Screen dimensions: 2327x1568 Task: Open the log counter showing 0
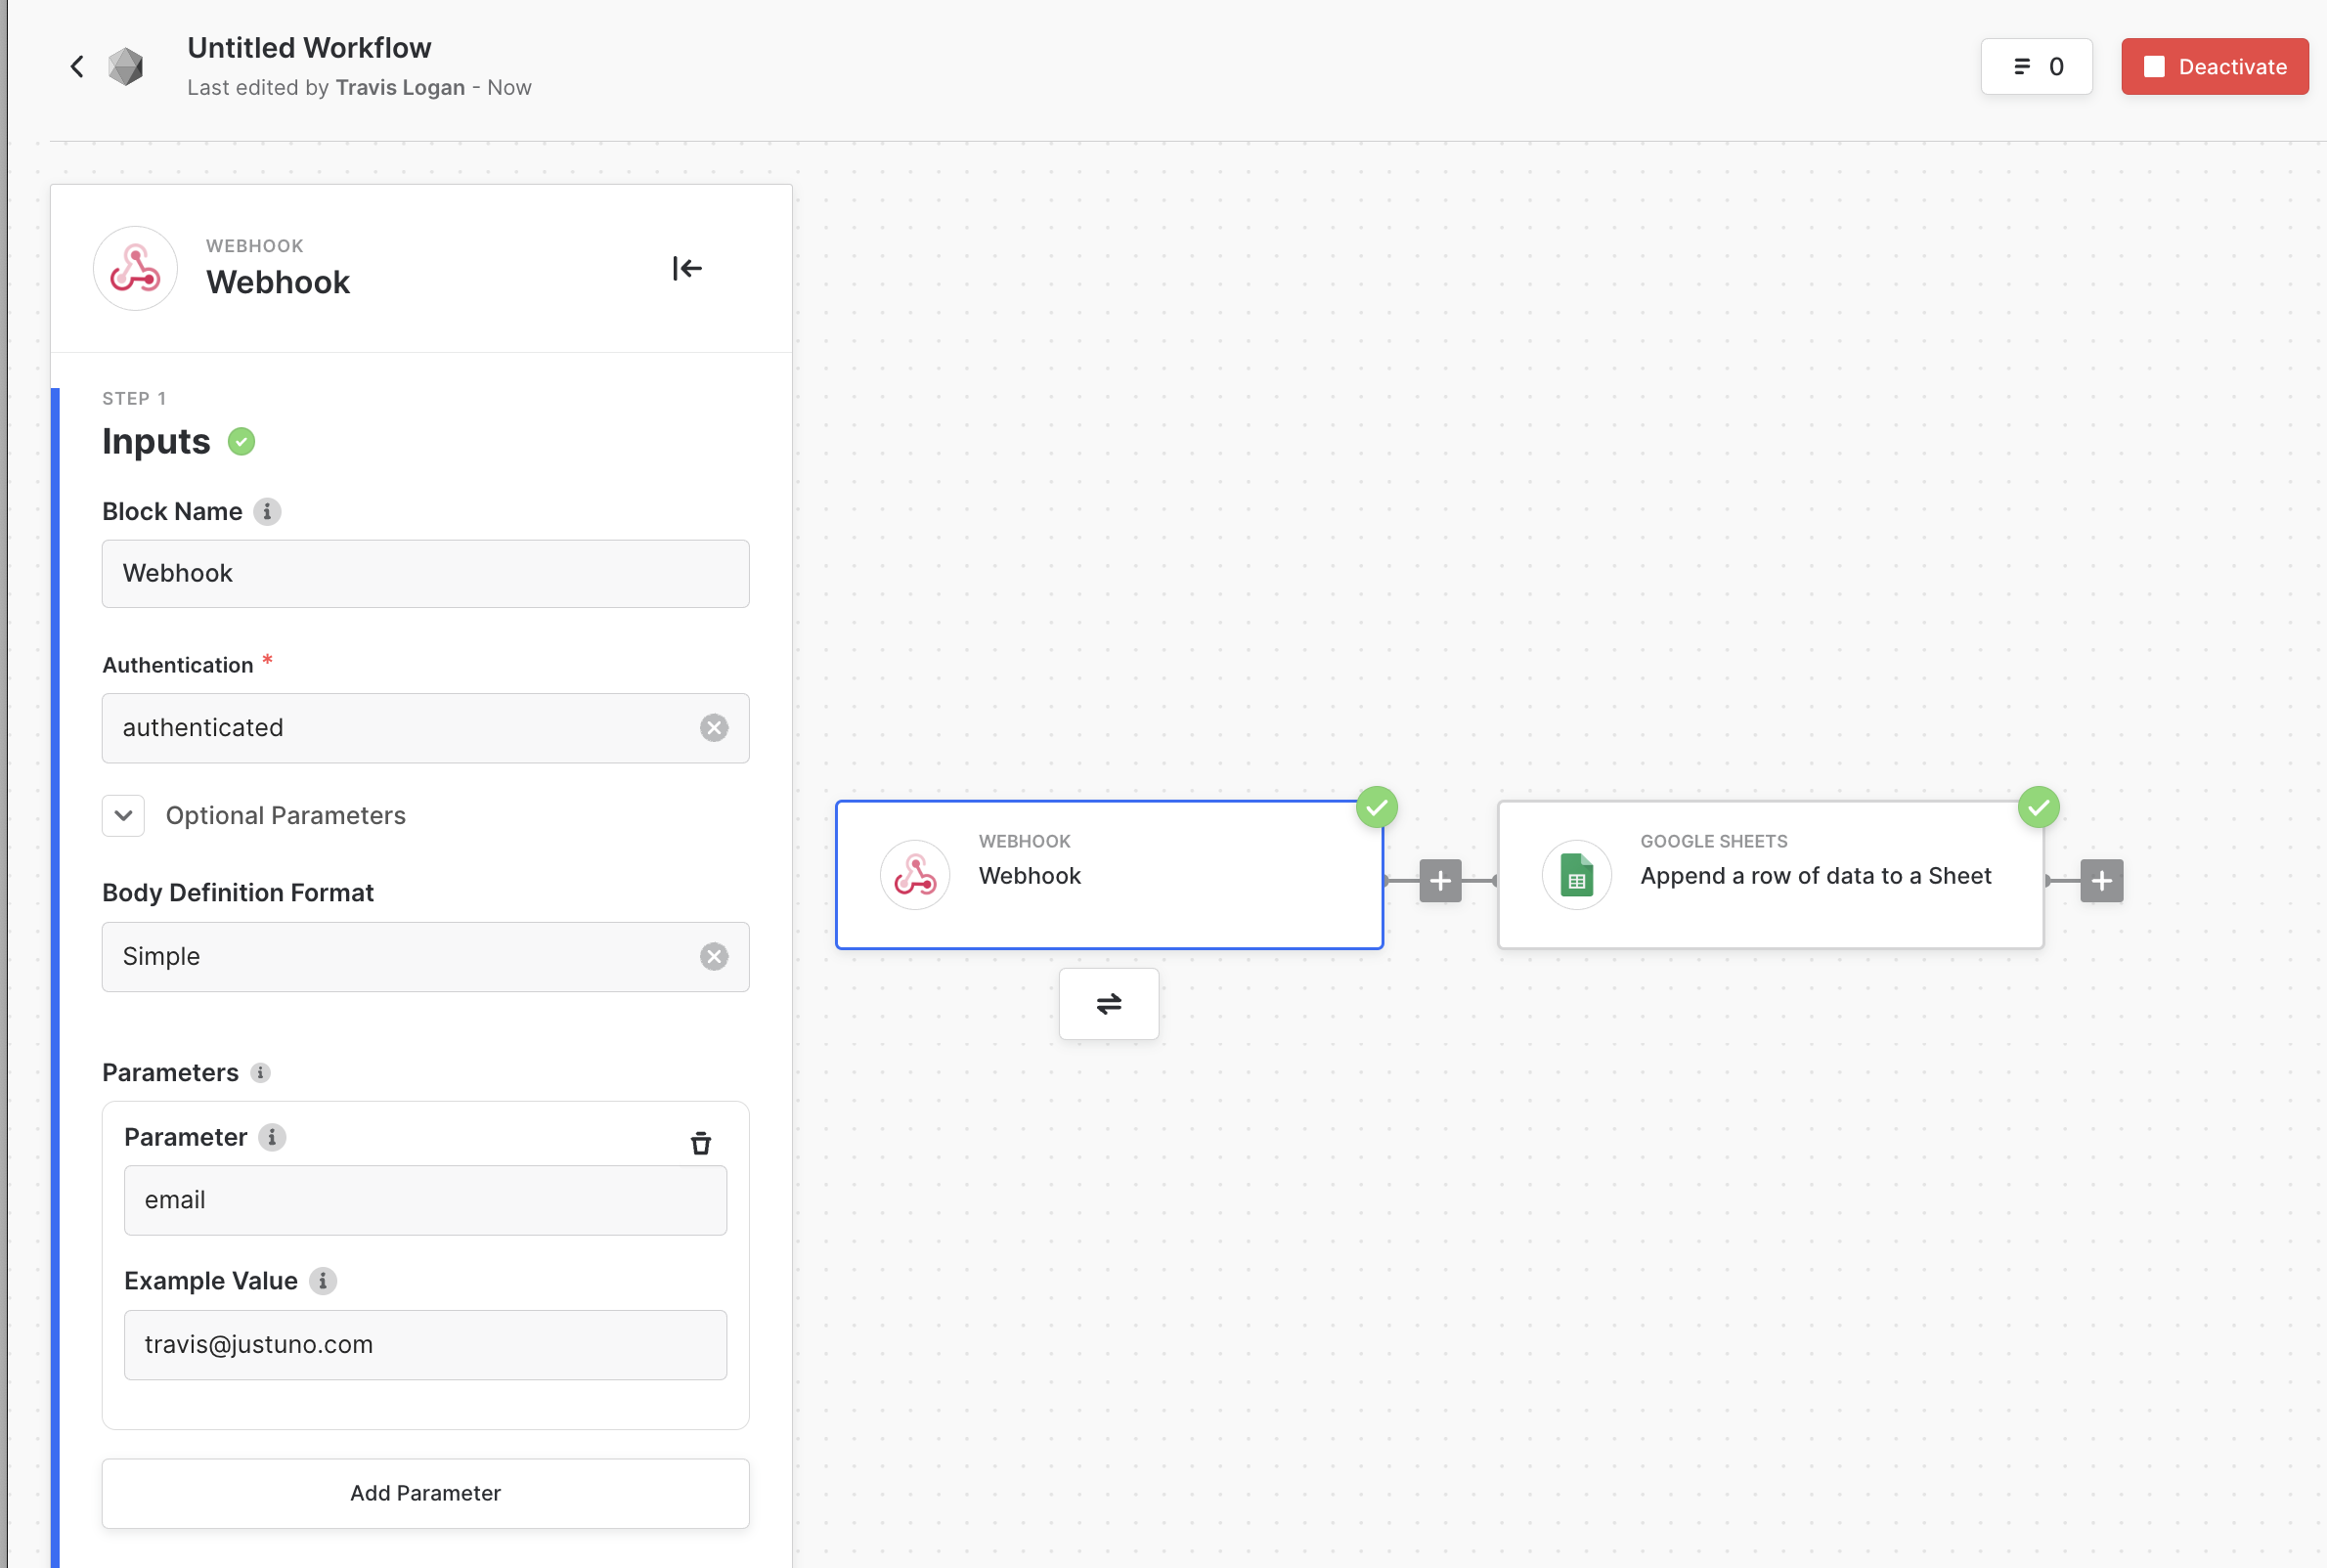2036,67
